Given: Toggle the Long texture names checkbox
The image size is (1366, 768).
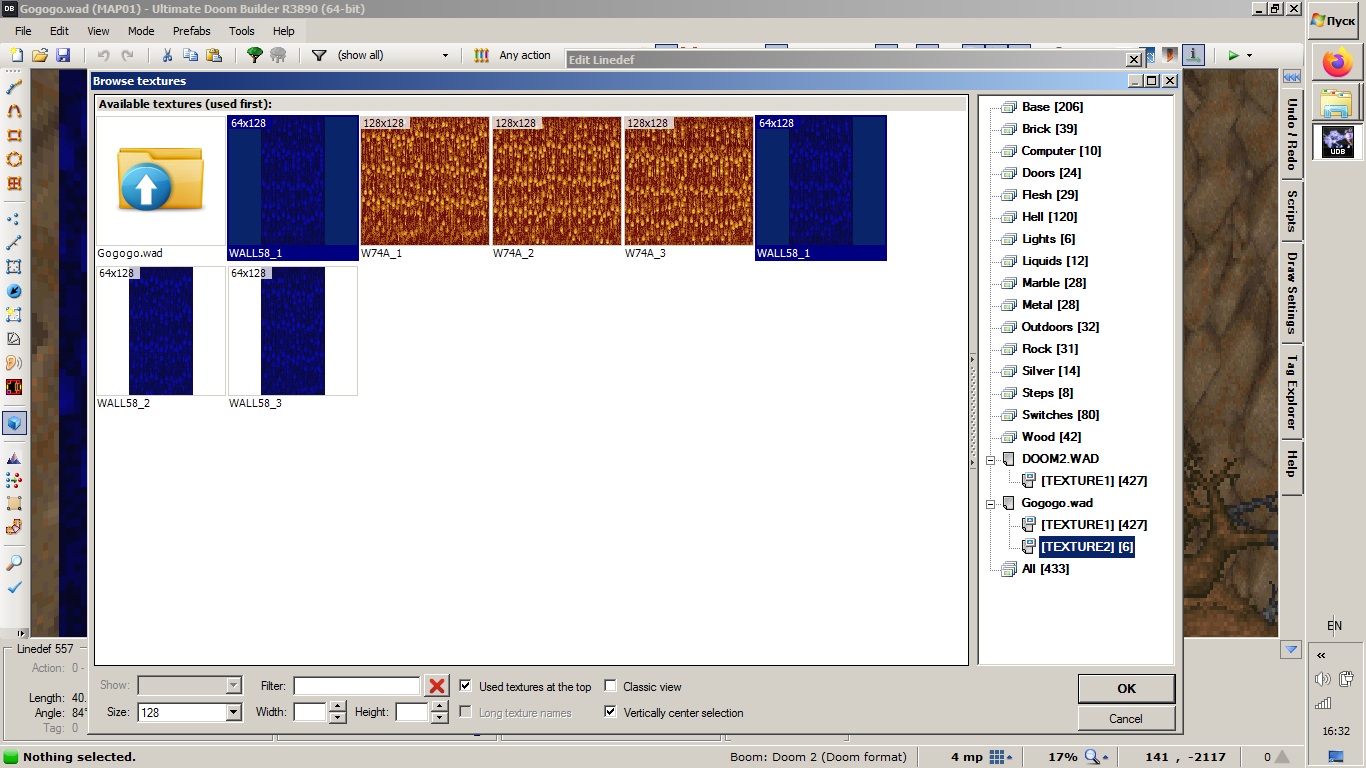Looking at the screenshot, I should pos(465,712).
